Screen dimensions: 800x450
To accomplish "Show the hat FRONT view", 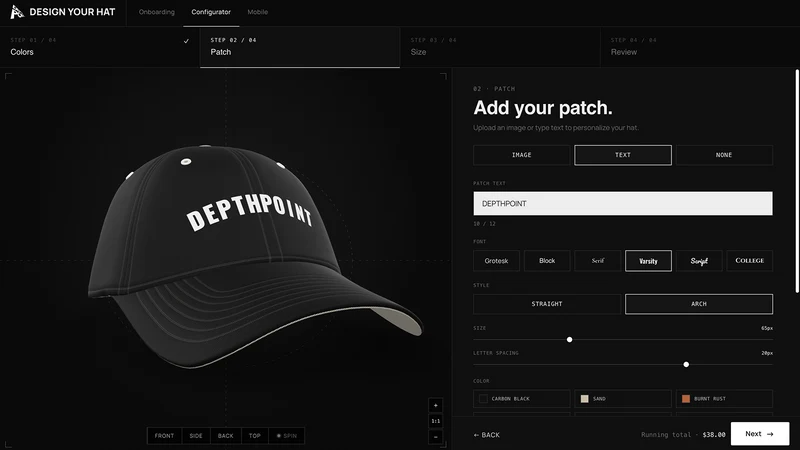I will pos(164,436).
